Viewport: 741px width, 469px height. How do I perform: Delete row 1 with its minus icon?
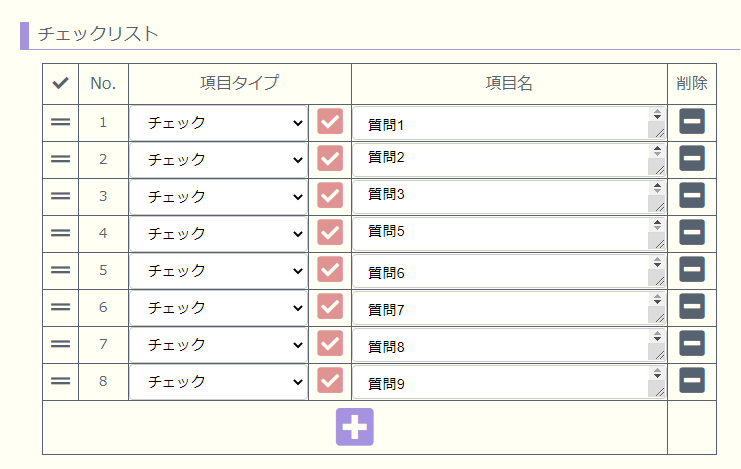click(692, 121)
